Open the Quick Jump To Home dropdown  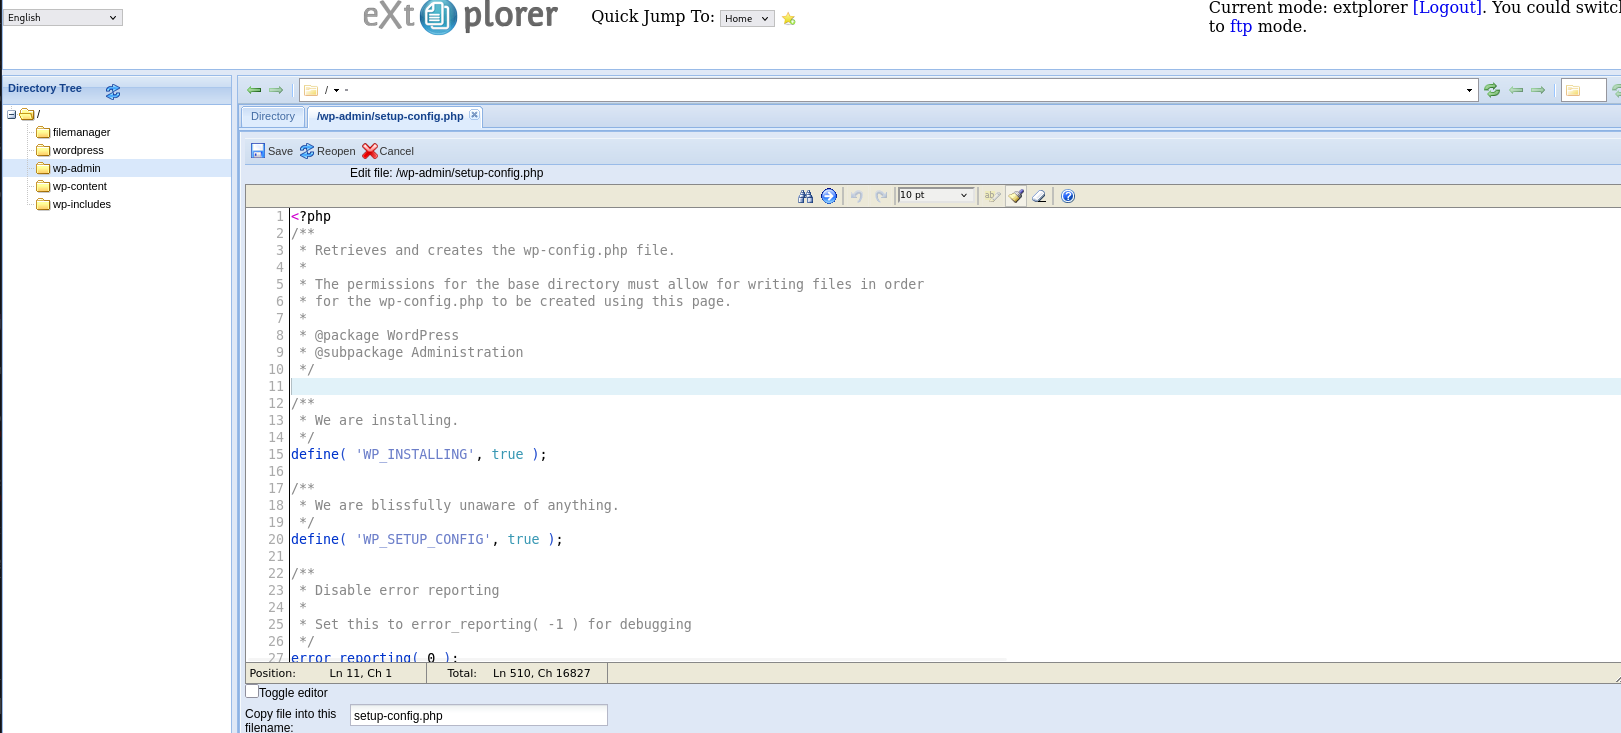point(747,19)
